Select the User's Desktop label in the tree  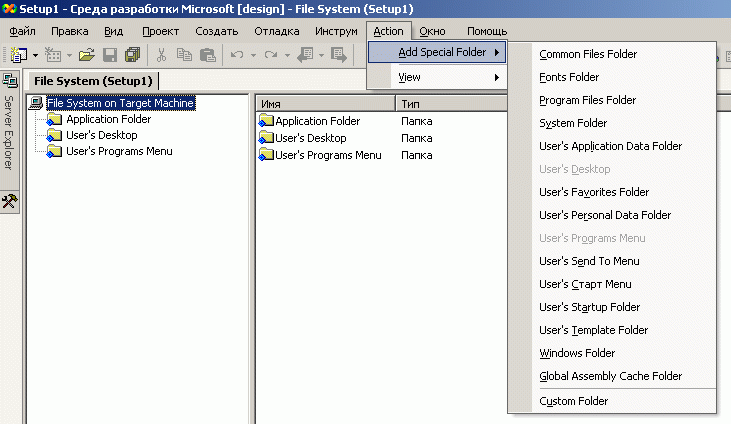102,135
